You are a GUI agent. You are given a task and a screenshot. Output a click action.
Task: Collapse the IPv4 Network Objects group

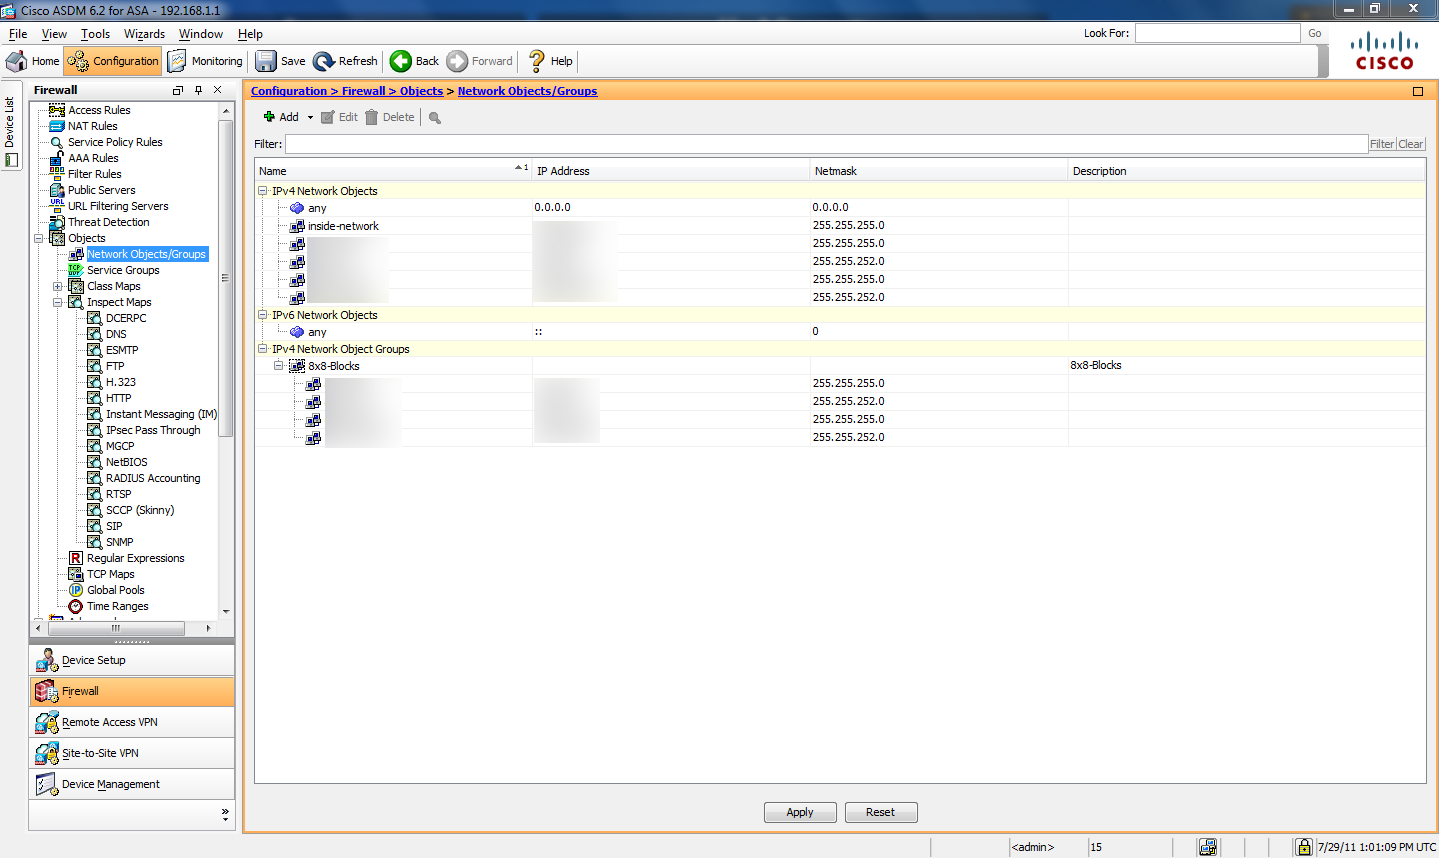pyautogui.click(x=263, y=191)
